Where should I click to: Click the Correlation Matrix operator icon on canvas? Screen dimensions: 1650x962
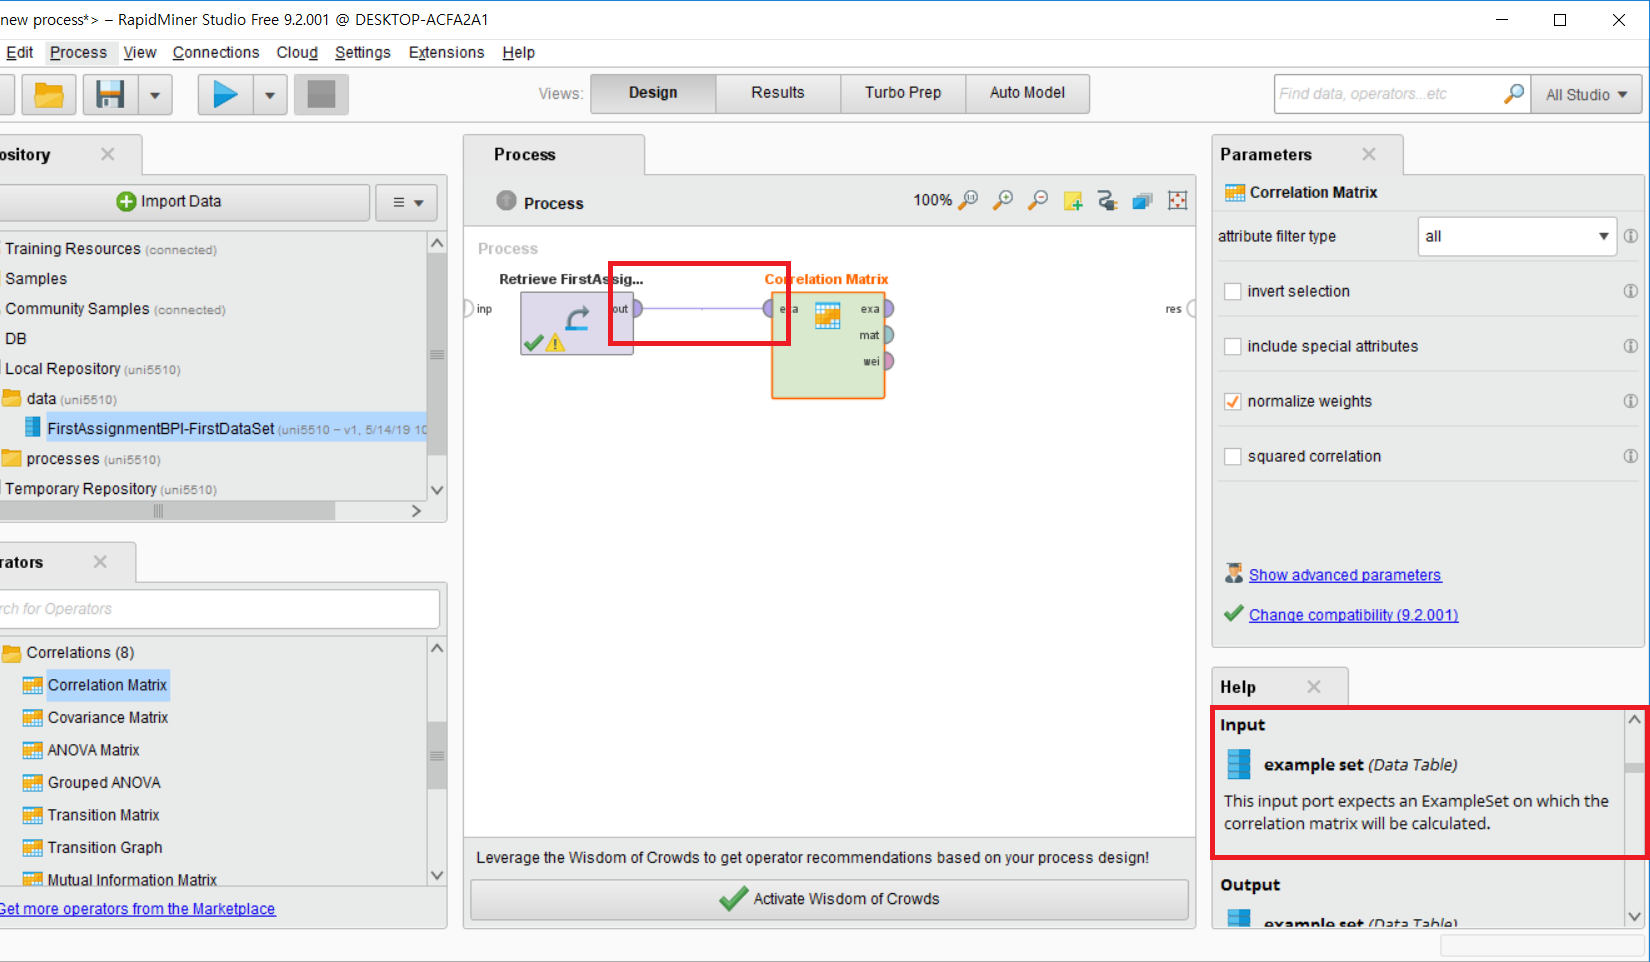827,316
